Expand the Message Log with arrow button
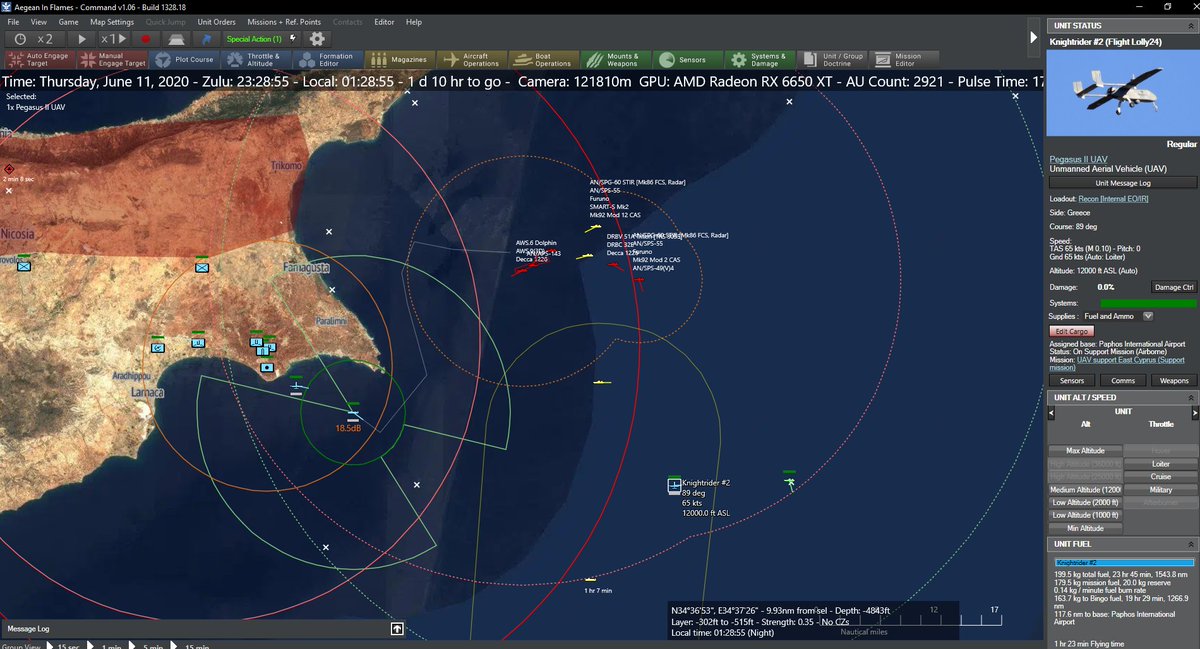The image size is (1200, 649). pos(397,629)
